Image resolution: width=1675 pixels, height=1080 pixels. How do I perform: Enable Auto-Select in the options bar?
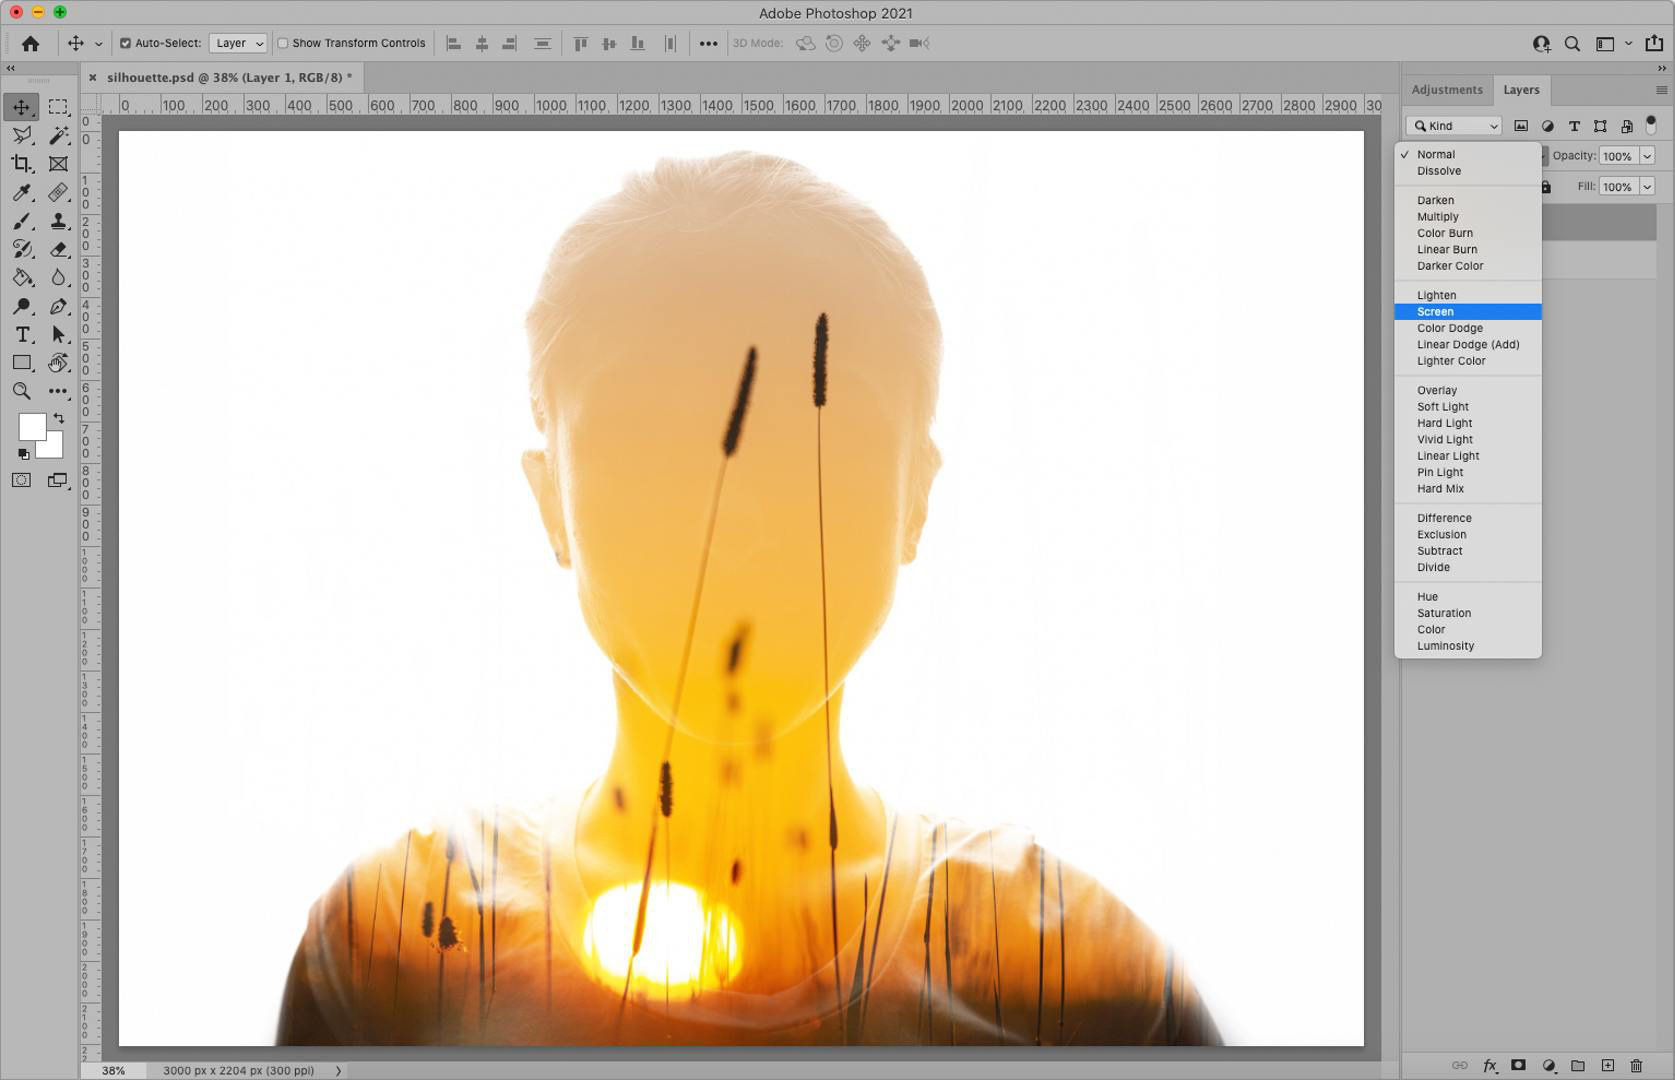[x=125, y=43]
